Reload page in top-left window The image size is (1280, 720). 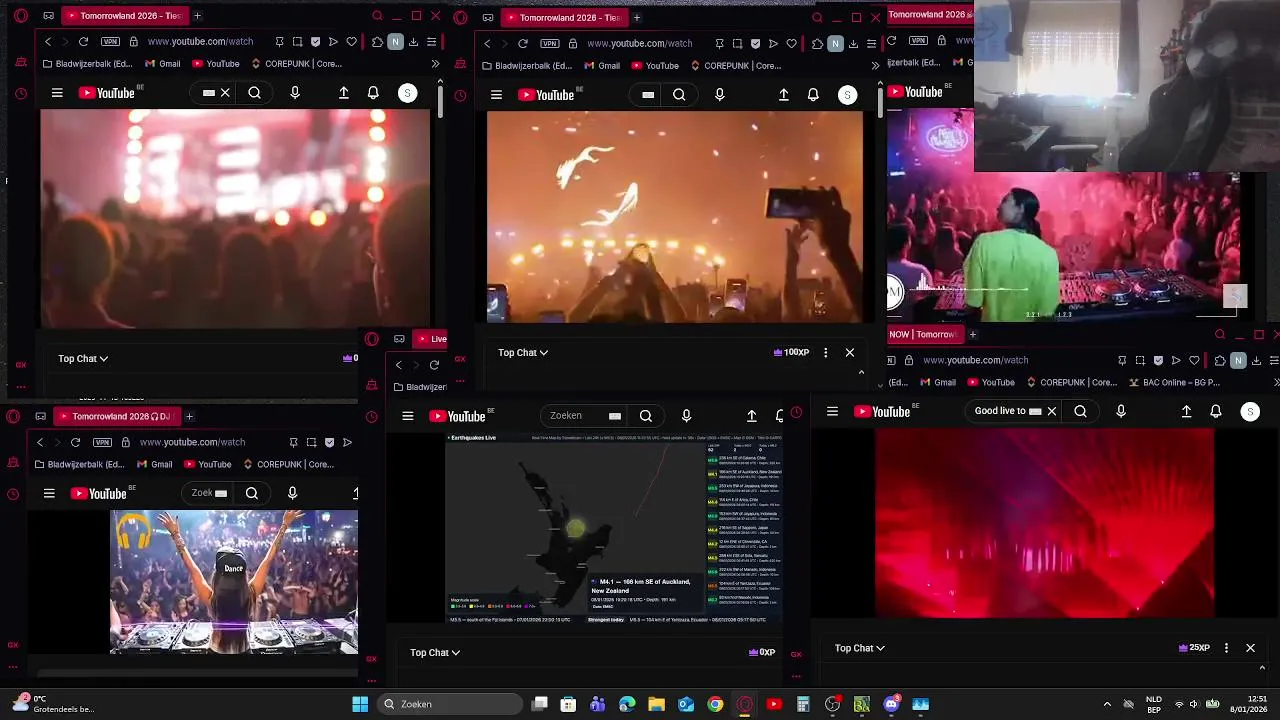click(x=83, y=42)
